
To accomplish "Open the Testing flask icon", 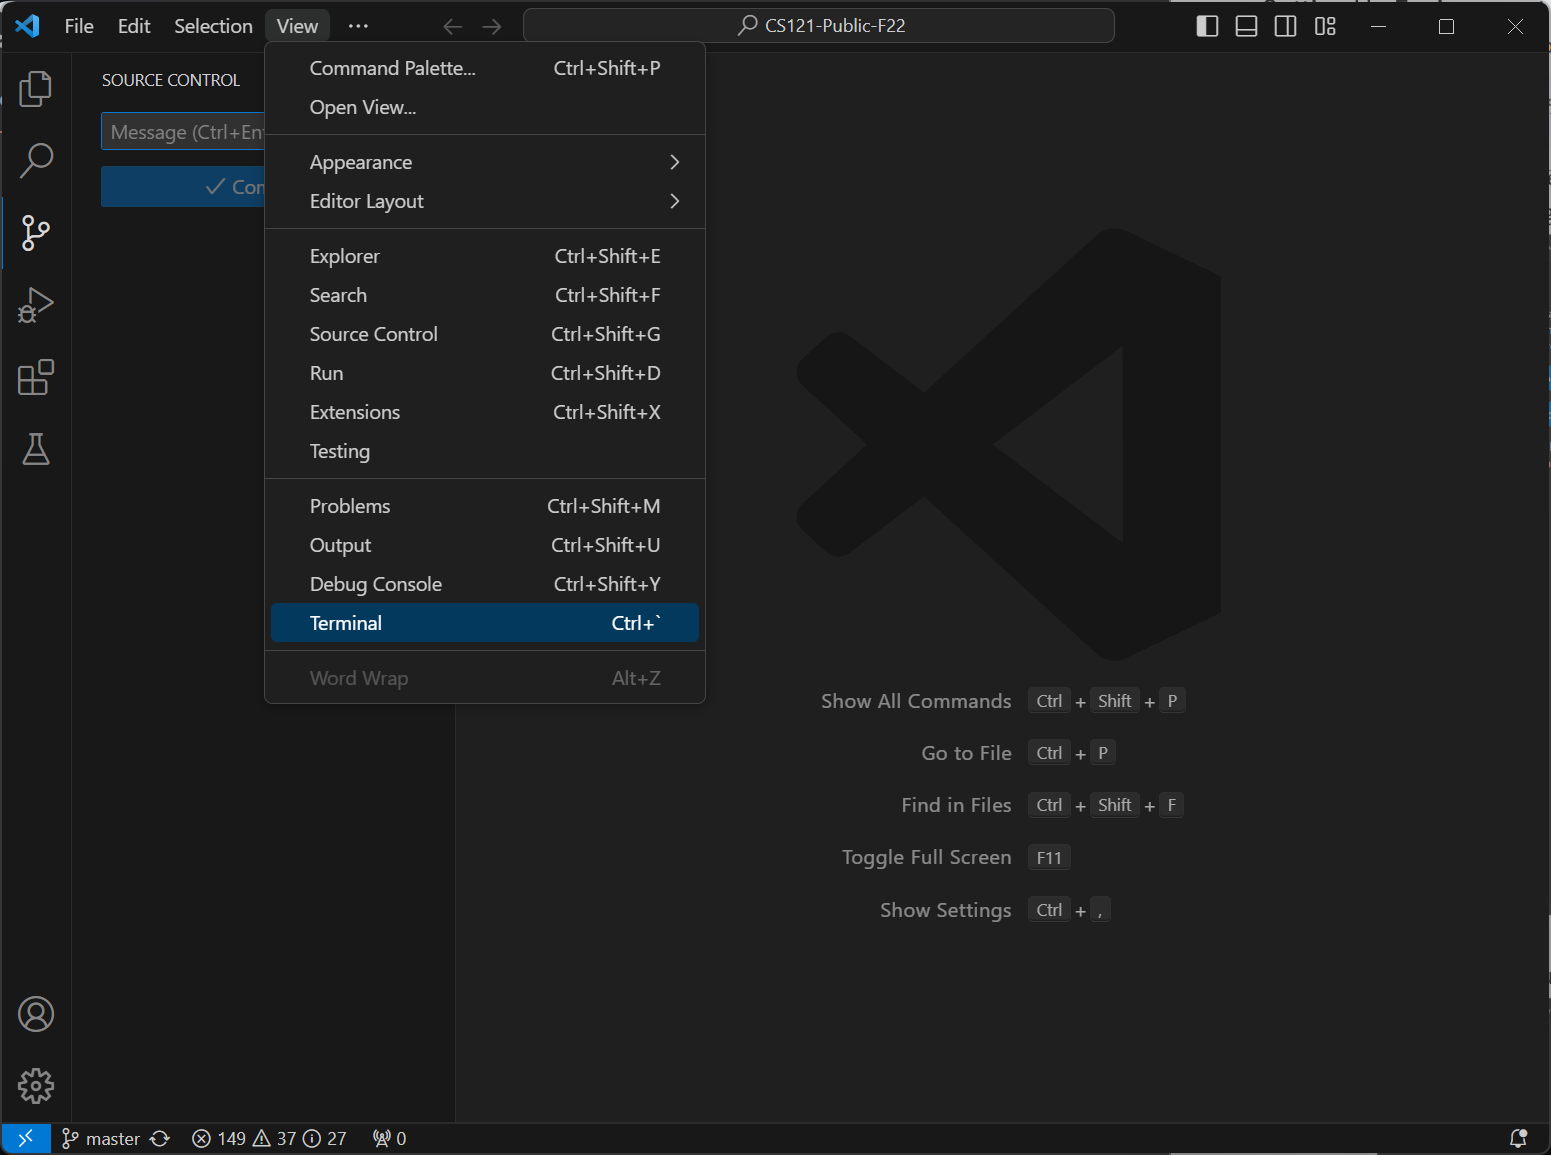I will click(36, 450).
